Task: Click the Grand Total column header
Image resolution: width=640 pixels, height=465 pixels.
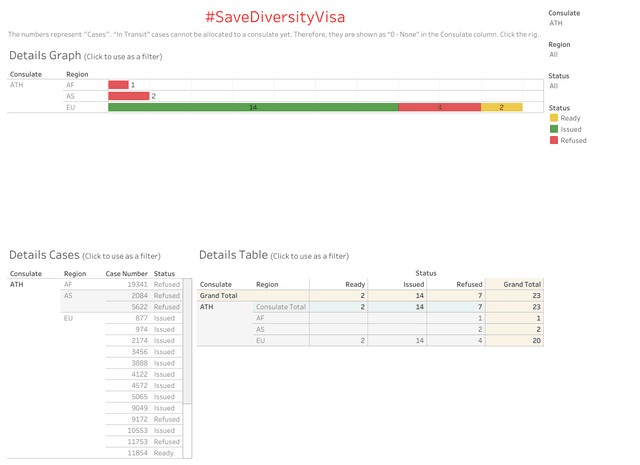Action: coord(522,285)
